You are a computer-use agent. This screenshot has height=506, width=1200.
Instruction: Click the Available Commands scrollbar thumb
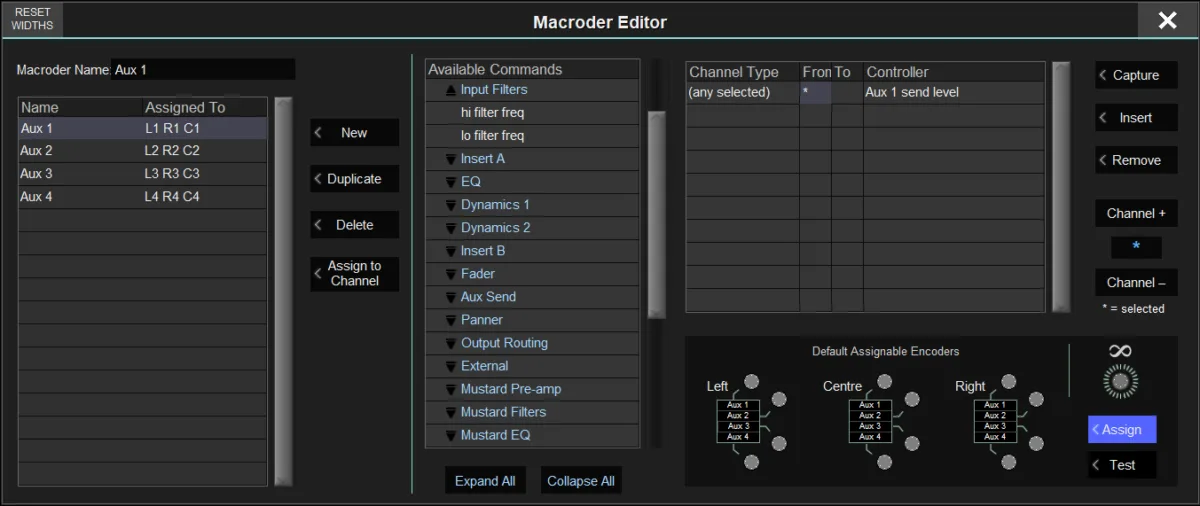pyautogui.click(x=657, y=214)
